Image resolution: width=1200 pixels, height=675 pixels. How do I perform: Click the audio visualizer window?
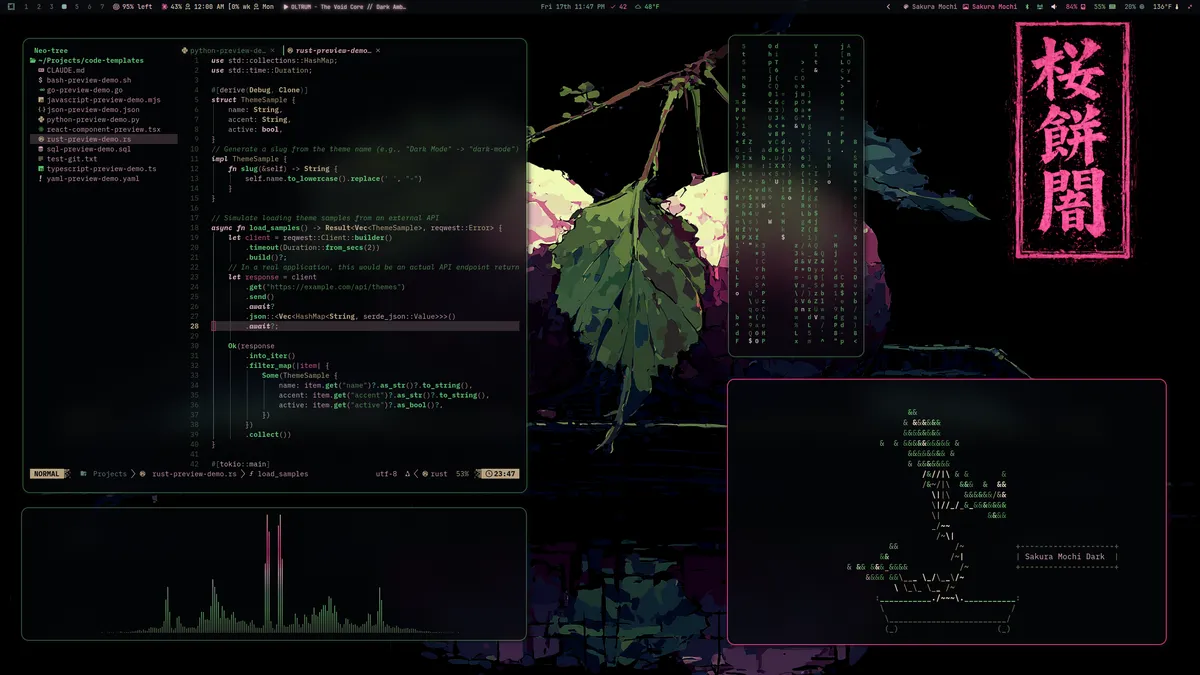[x=274, y=574]
